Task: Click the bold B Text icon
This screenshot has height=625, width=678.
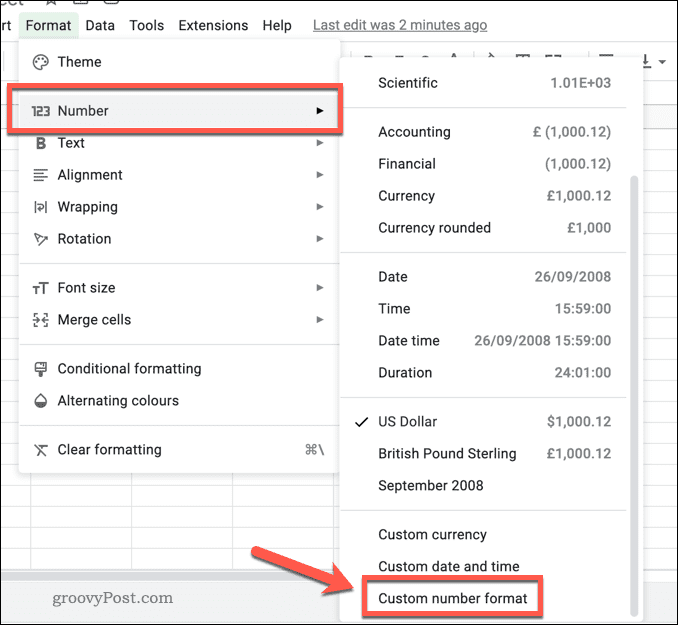Action: click(41, 143)
